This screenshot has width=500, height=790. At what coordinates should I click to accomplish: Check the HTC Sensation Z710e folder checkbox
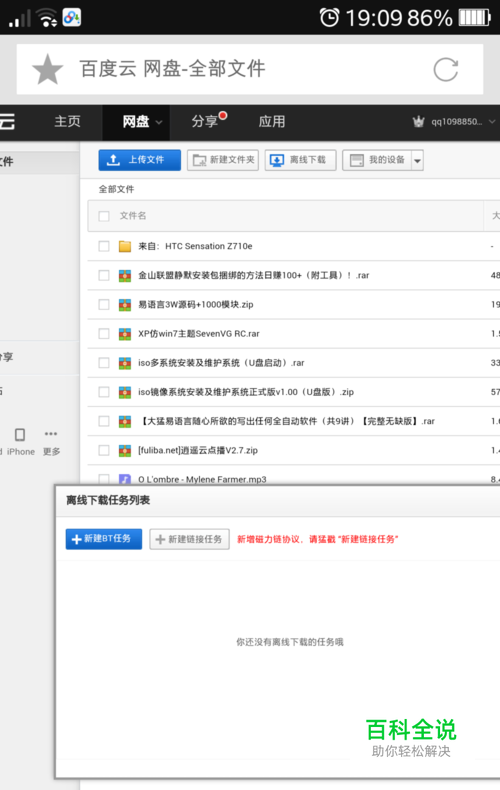[104, 246]
